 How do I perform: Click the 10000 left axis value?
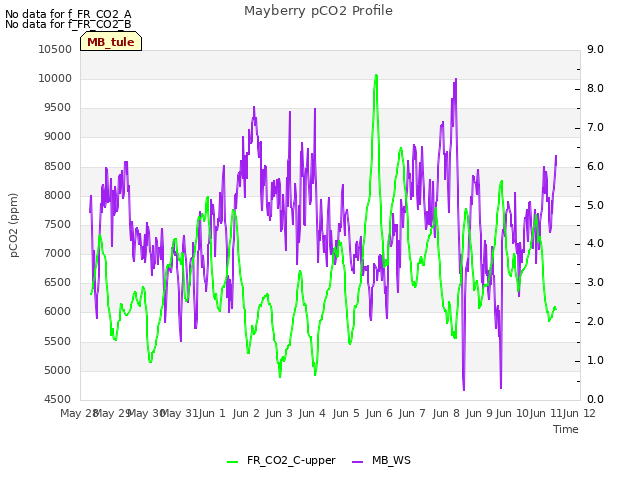[55, 78]
